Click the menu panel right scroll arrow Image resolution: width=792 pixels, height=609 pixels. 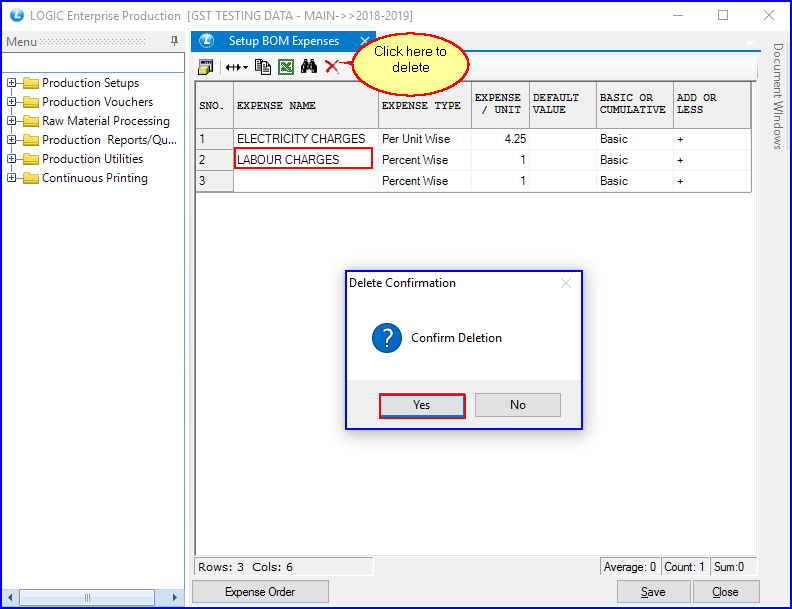(x=175, y=597)
